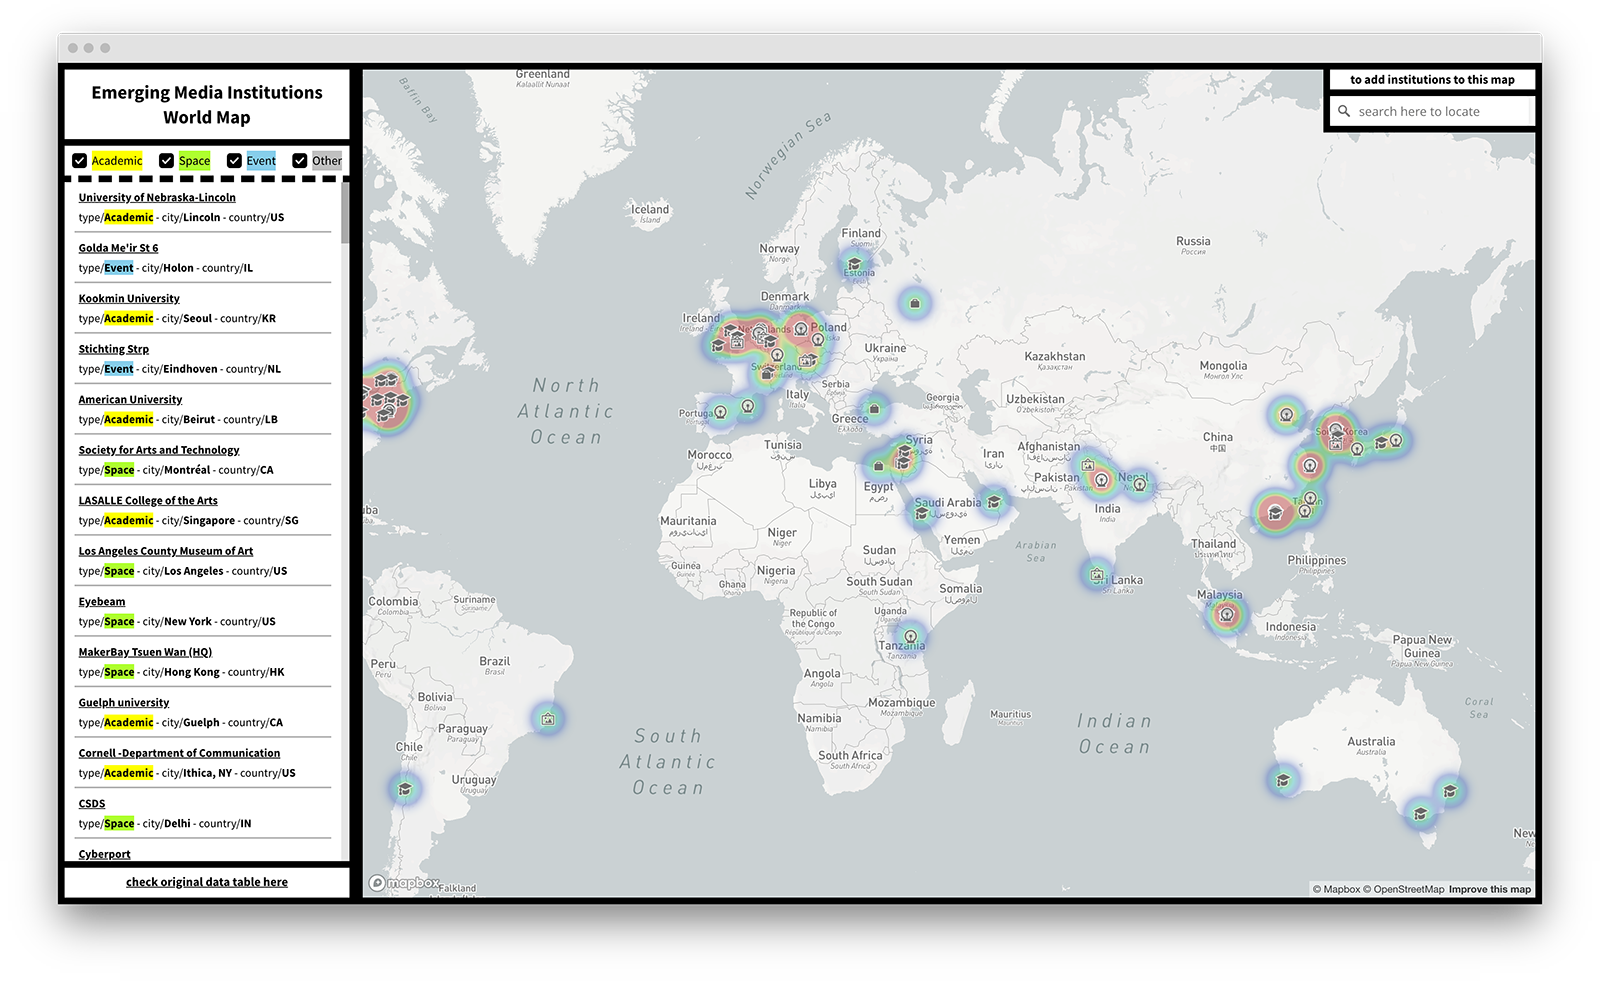
Task: Click the graduation cap marker by the Red Sea
Action: [x=921, y=513]
